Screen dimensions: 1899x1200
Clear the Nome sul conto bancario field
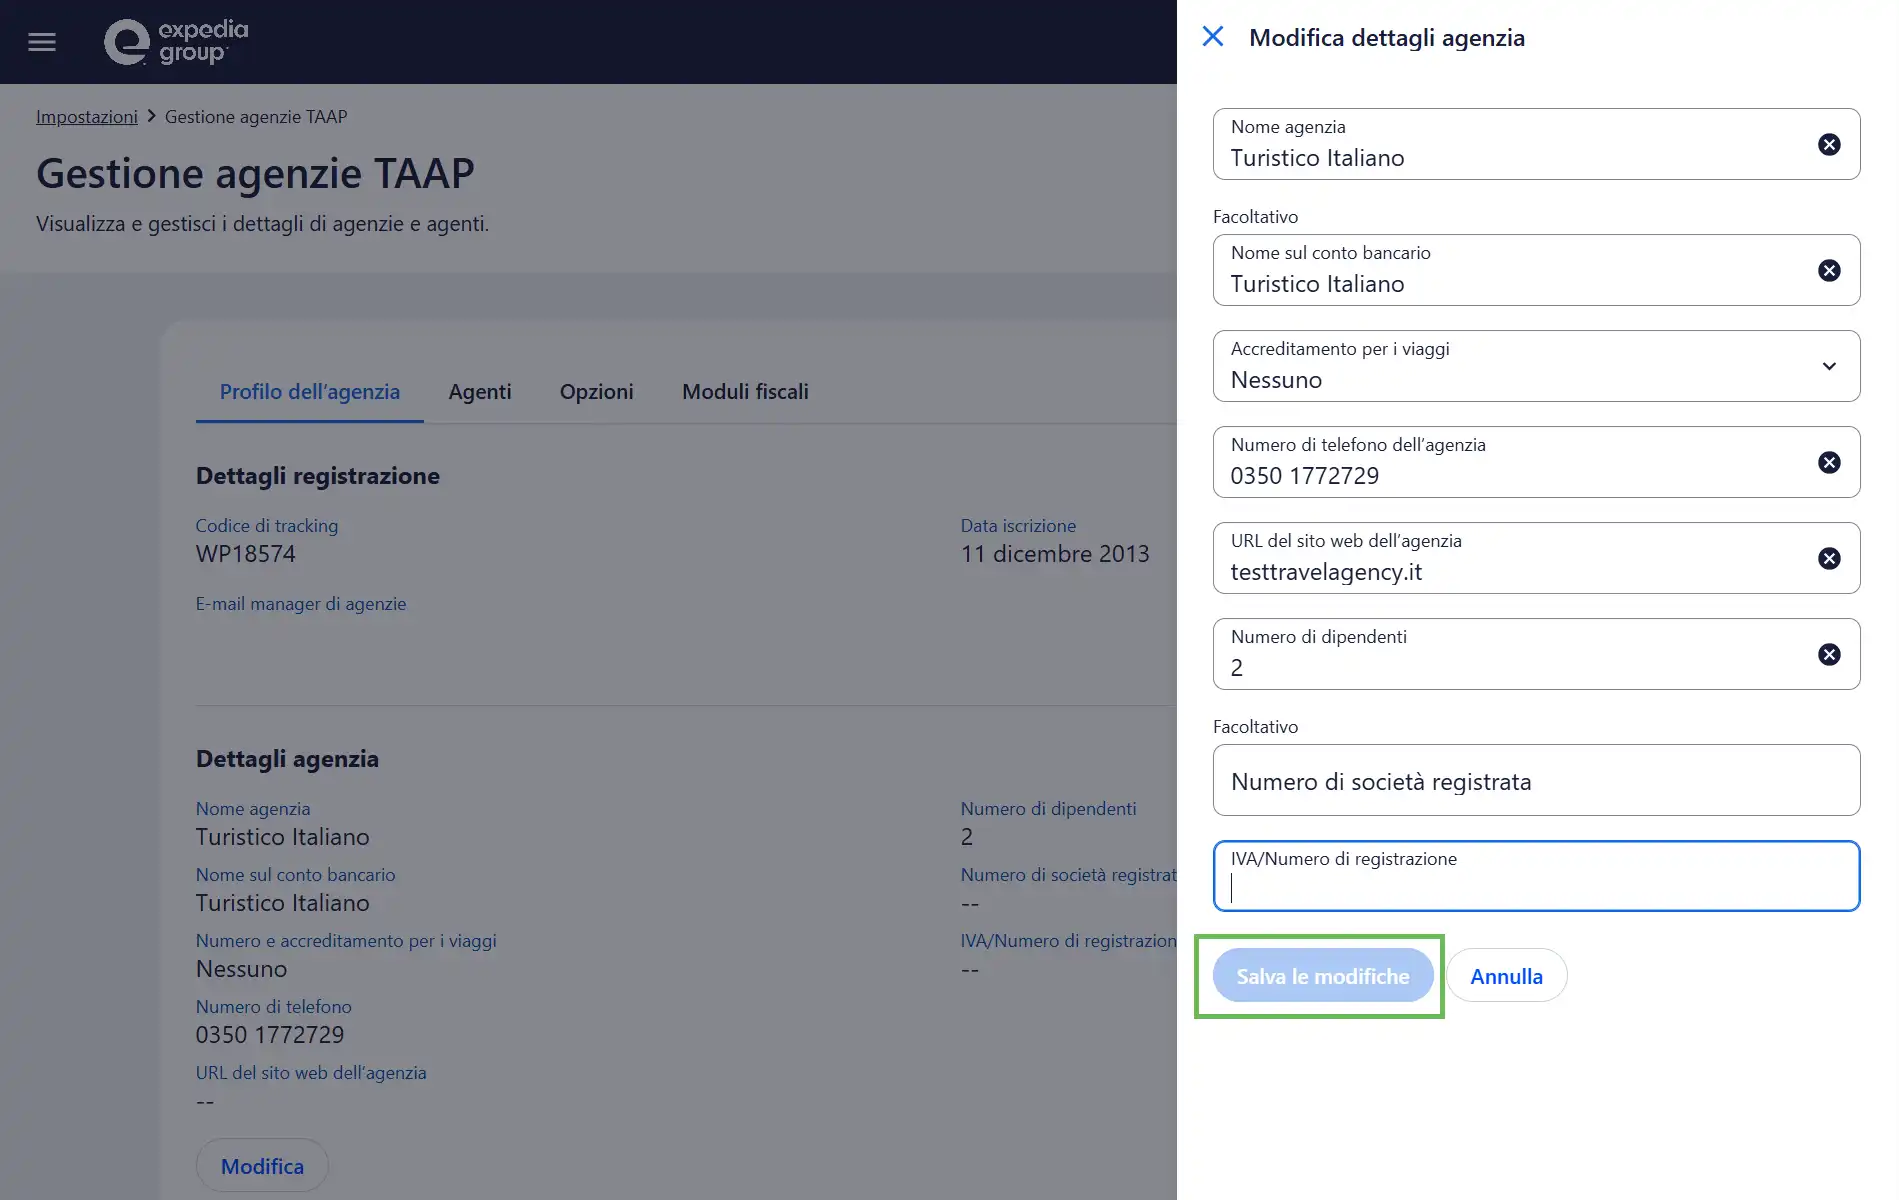click(1828, 271)
